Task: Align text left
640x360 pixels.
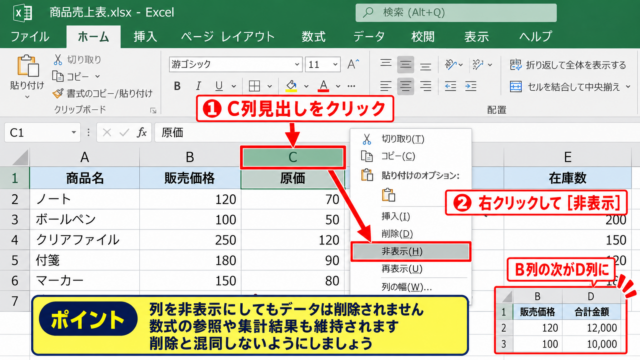Action: pos(385,86)
